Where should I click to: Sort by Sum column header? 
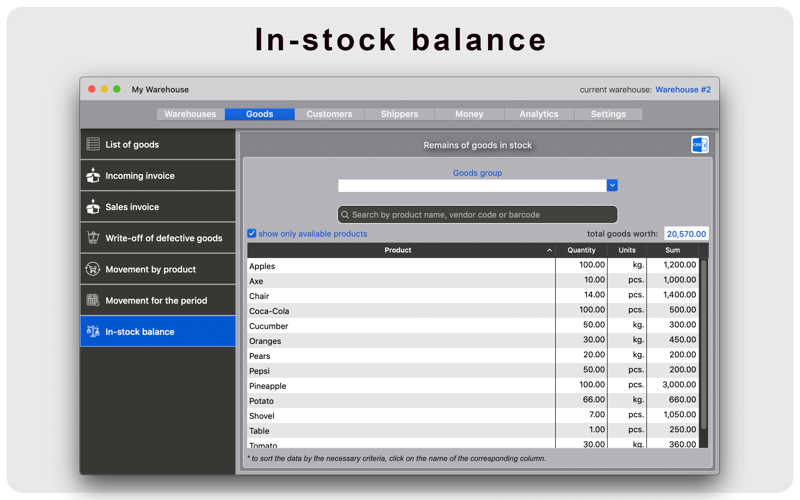click(672, 250)
